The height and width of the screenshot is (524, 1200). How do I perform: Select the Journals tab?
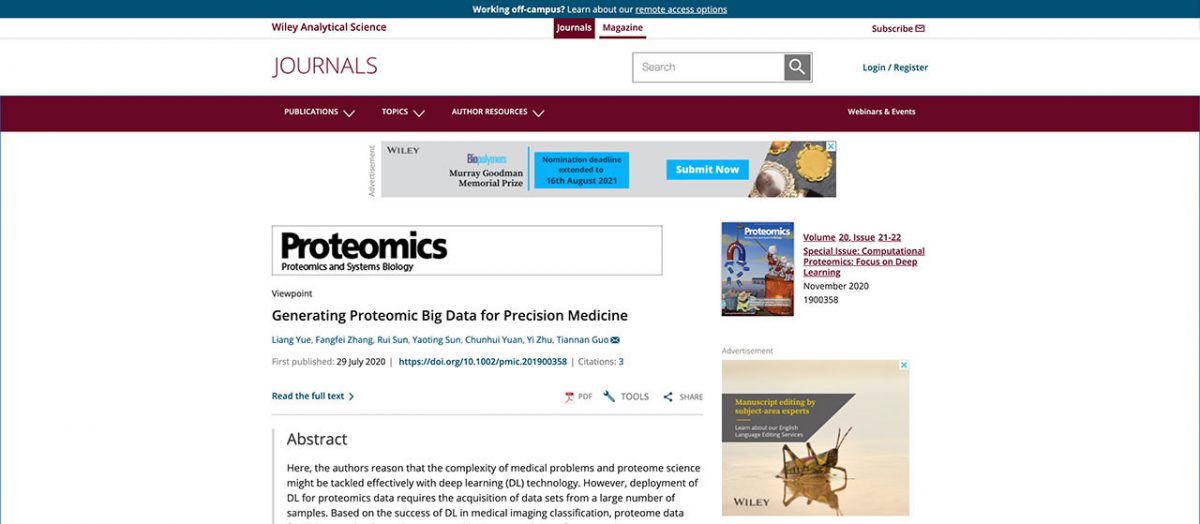click(574, 28)
